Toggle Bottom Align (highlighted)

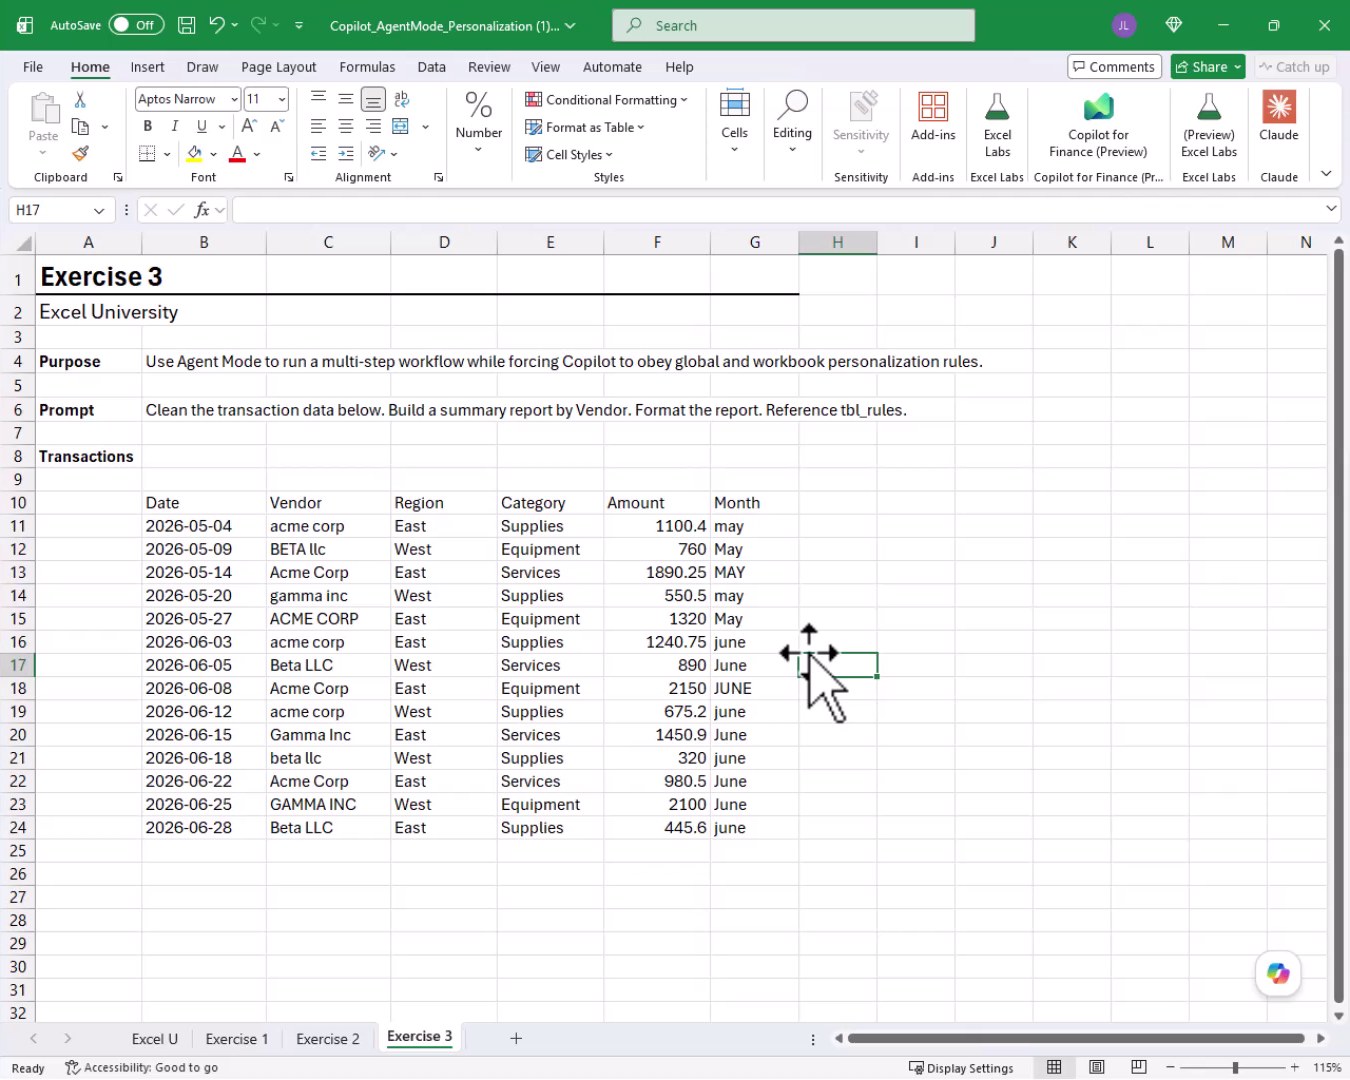click(x=373, y=99)
